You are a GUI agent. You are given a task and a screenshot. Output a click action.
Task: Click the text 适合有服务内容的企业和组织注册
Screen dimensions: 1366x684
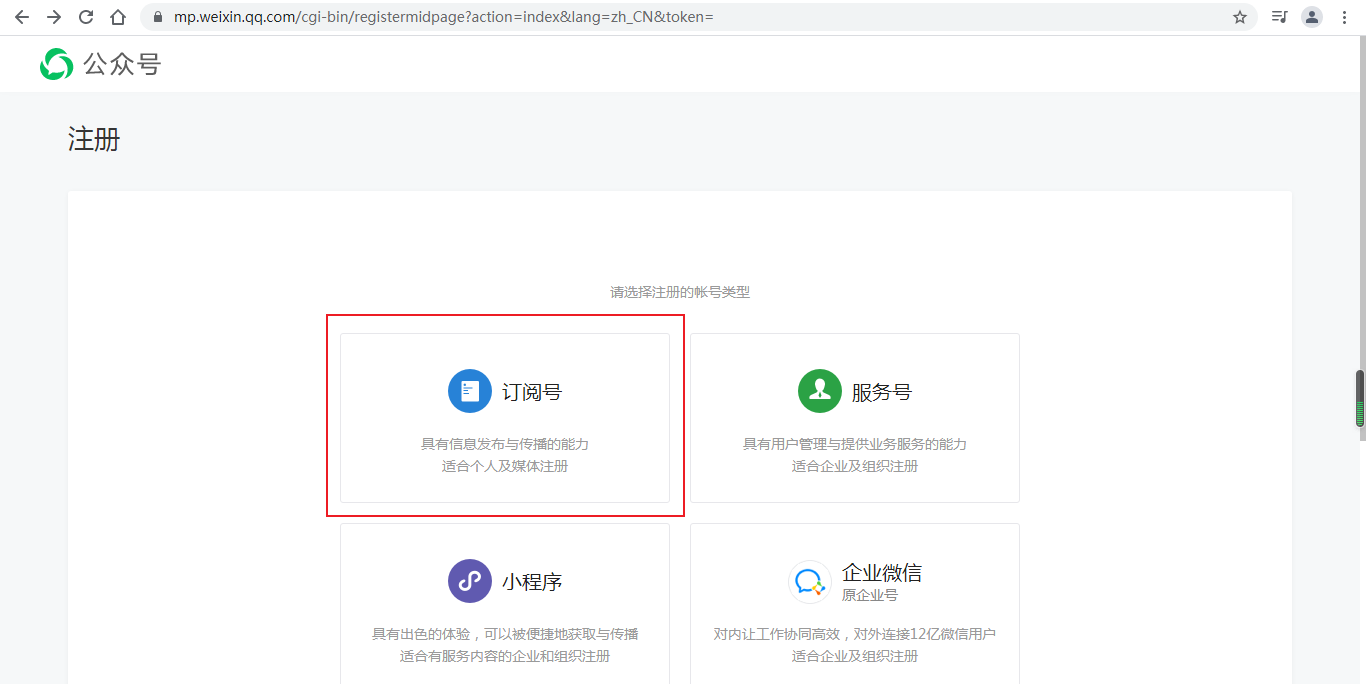click(x=505, y=656)
